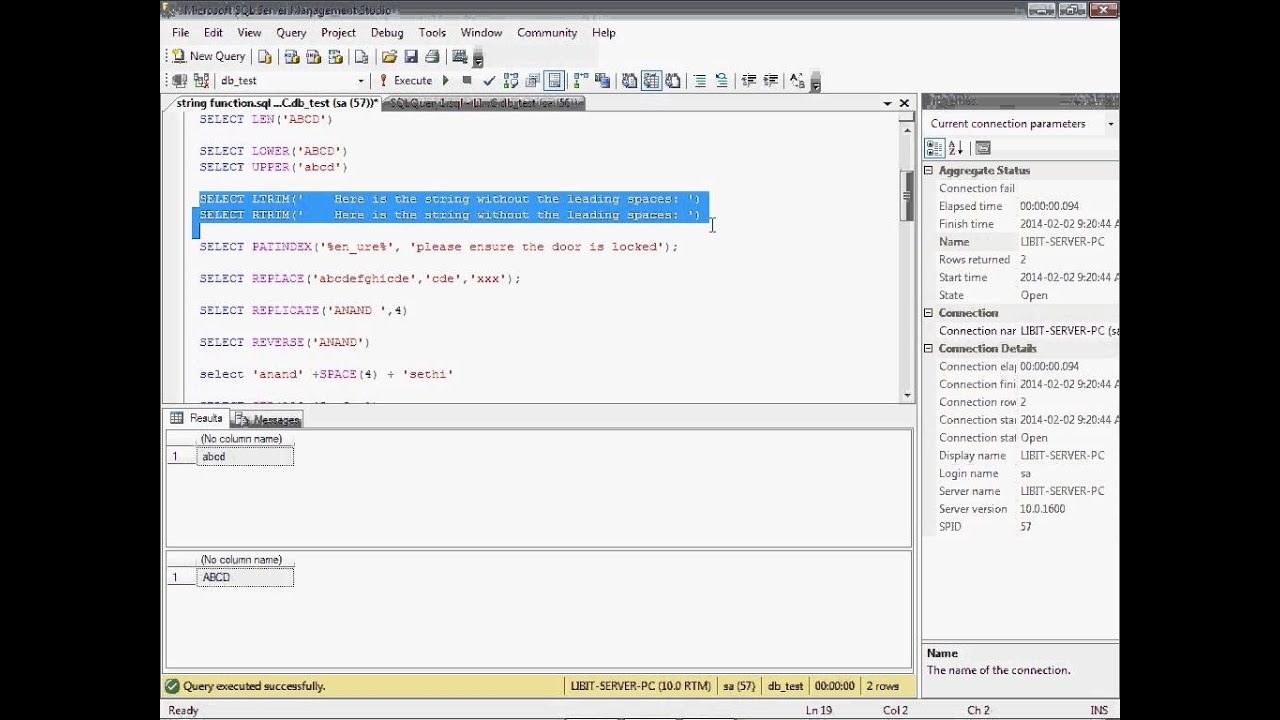
Task: Display the Estimated Execution Plan
Action: (511, 81)
